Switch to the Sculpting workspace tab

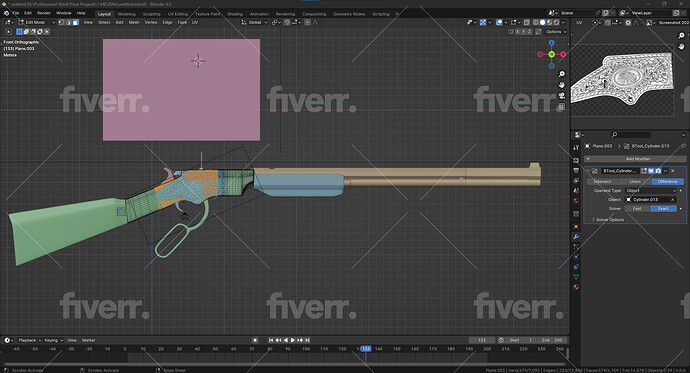[x=151, y=14]
